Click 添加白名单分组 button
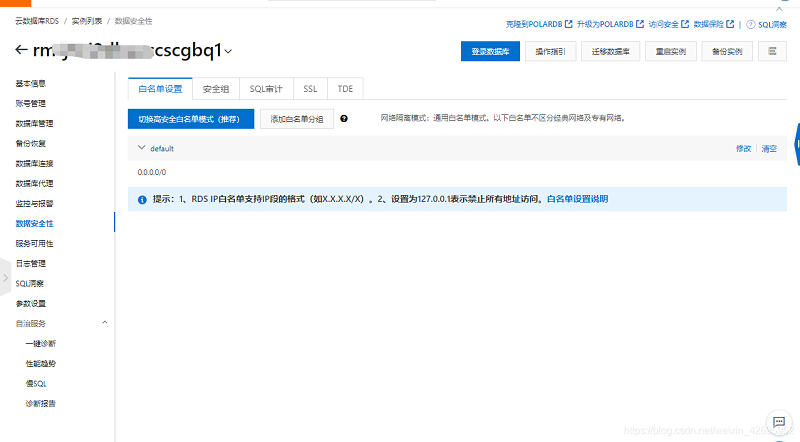The width and height of the screenshot is (800, 442). tap(296, 119)
